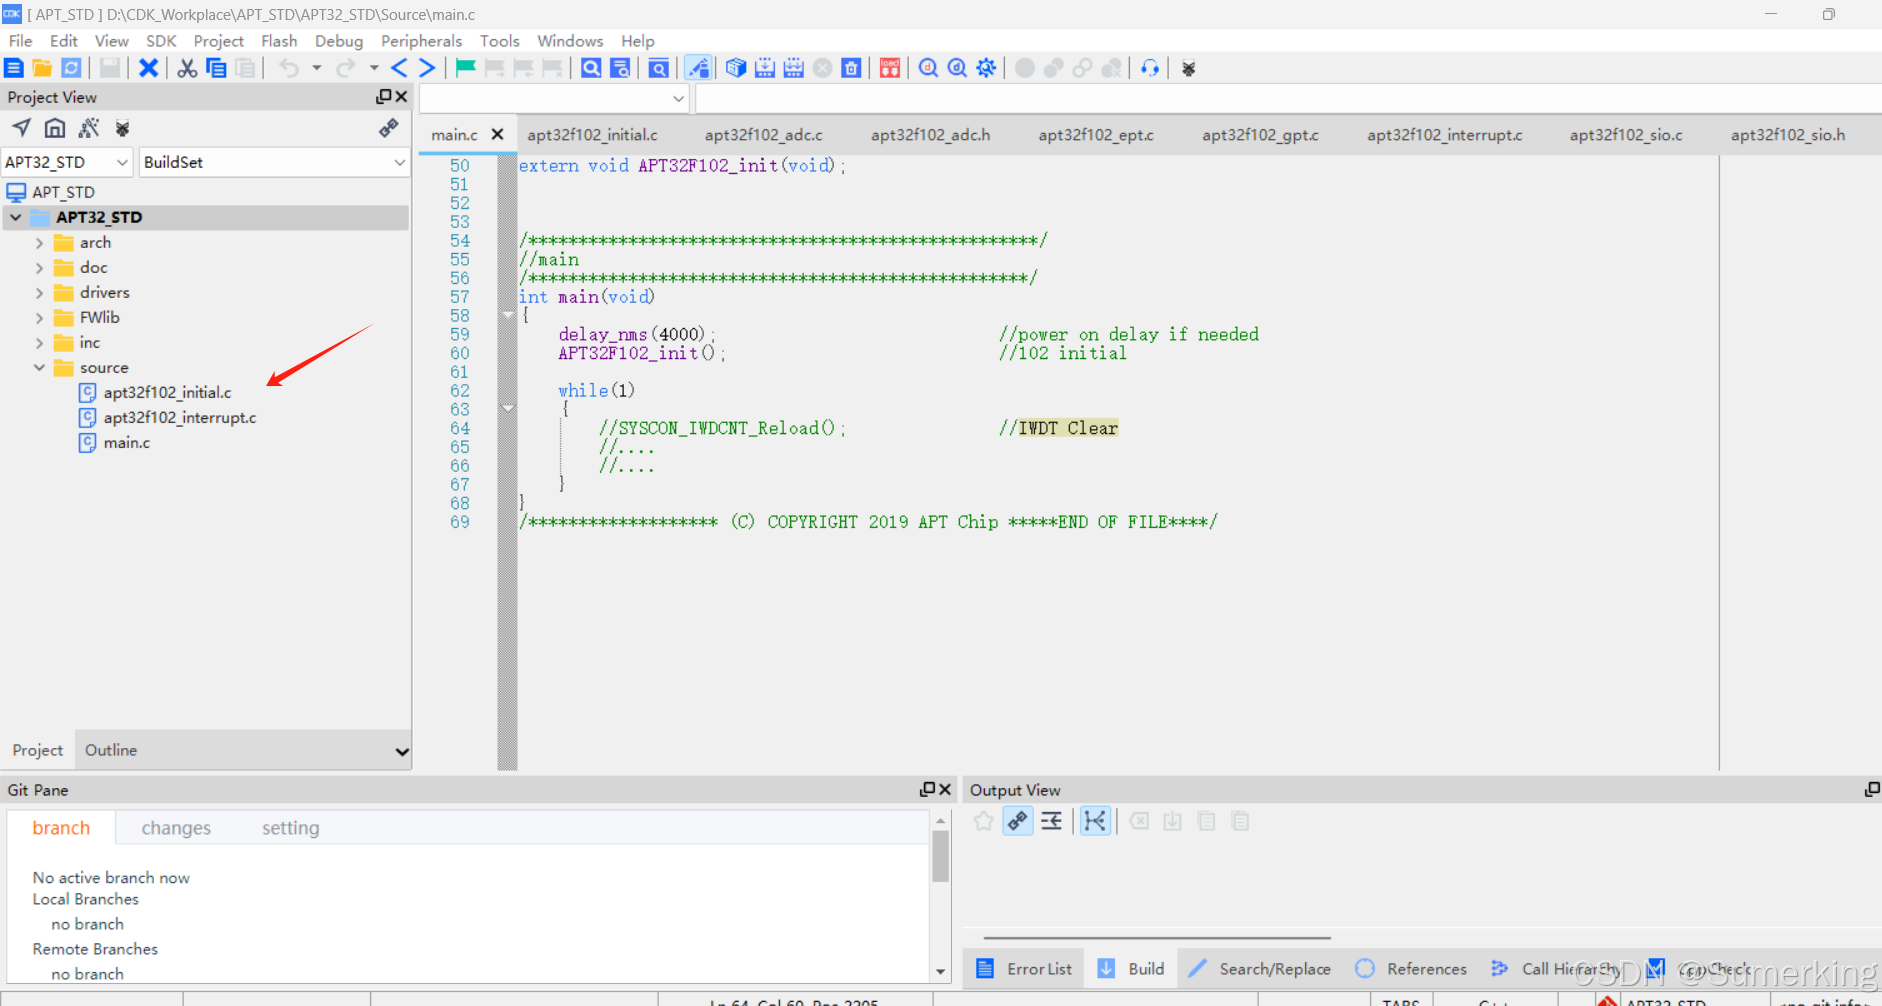Viewport: 1882px width, 1006px height.
Task: Open the Error List output tab
Action: [1025, 969]
